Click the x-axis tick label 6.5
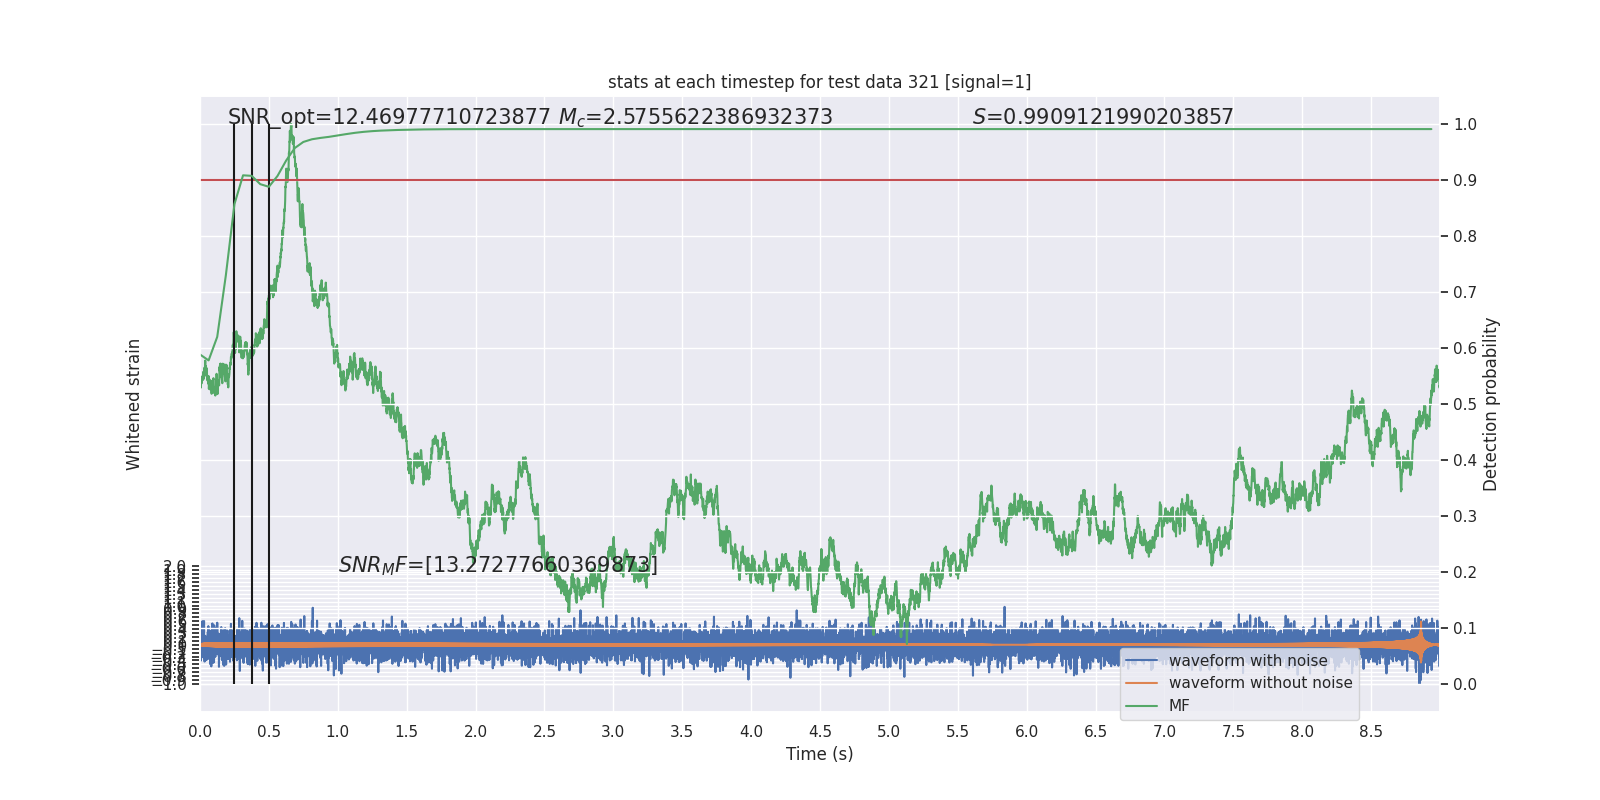The image size is (1600, 800). pos(1096,731)
